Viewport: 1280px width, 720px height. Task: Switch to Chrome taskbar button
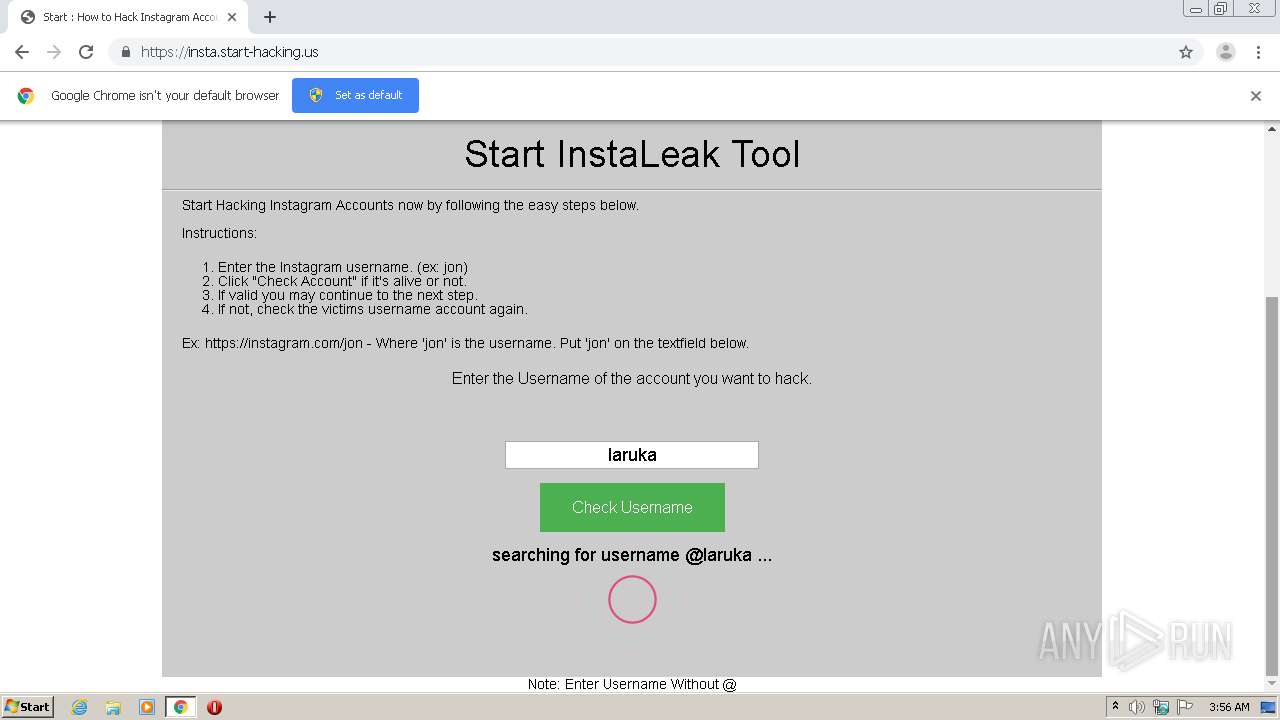181,707
